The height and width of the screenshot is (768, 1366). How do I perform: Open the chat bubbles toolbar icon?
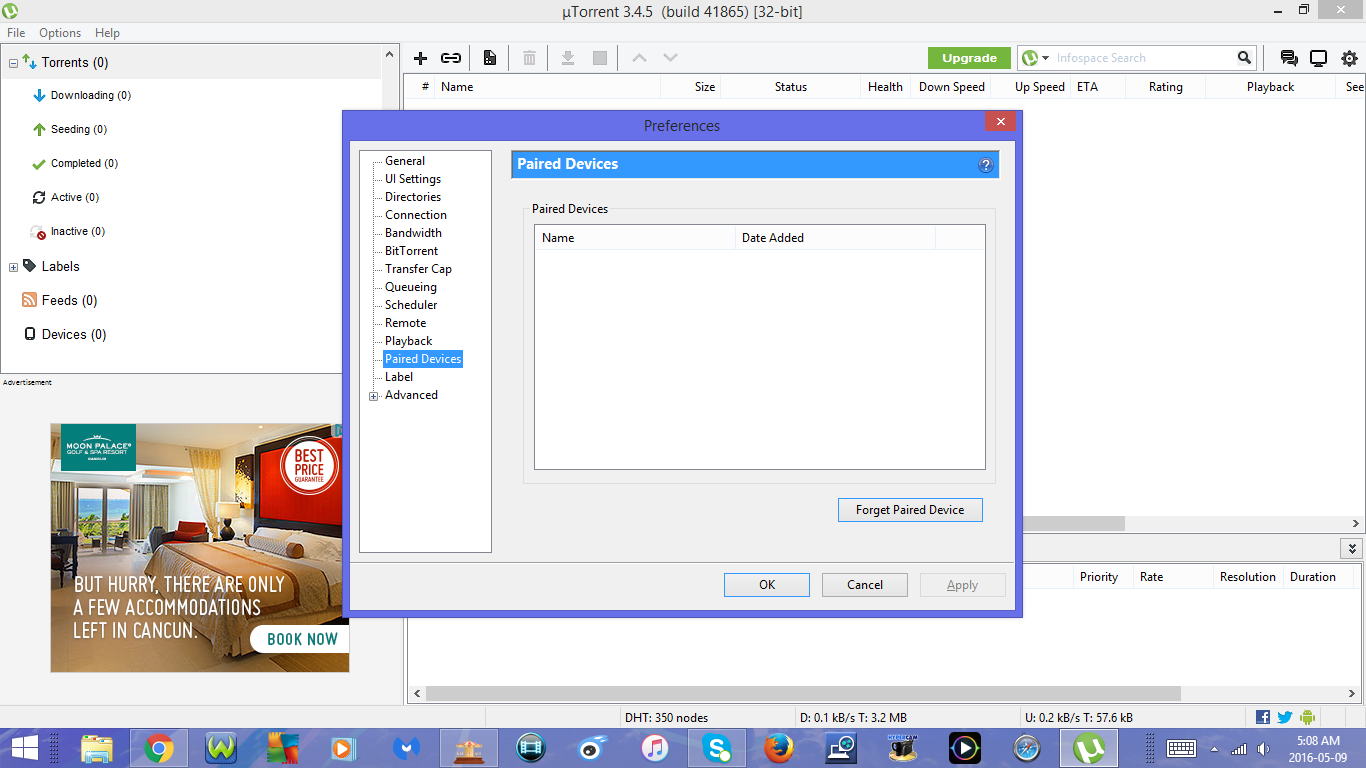coord(1289,58)
